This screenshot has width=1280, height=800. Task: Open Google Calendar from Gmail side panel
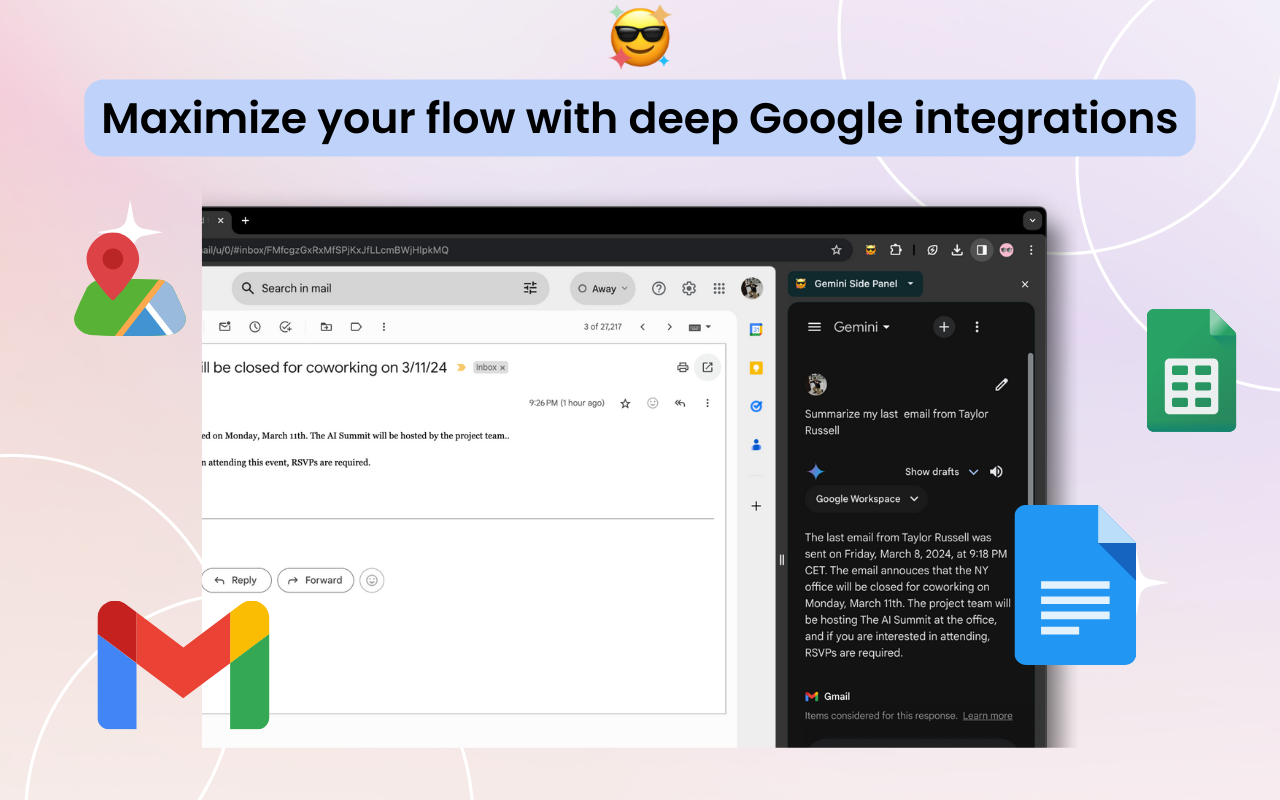click(x=756, y=329)
